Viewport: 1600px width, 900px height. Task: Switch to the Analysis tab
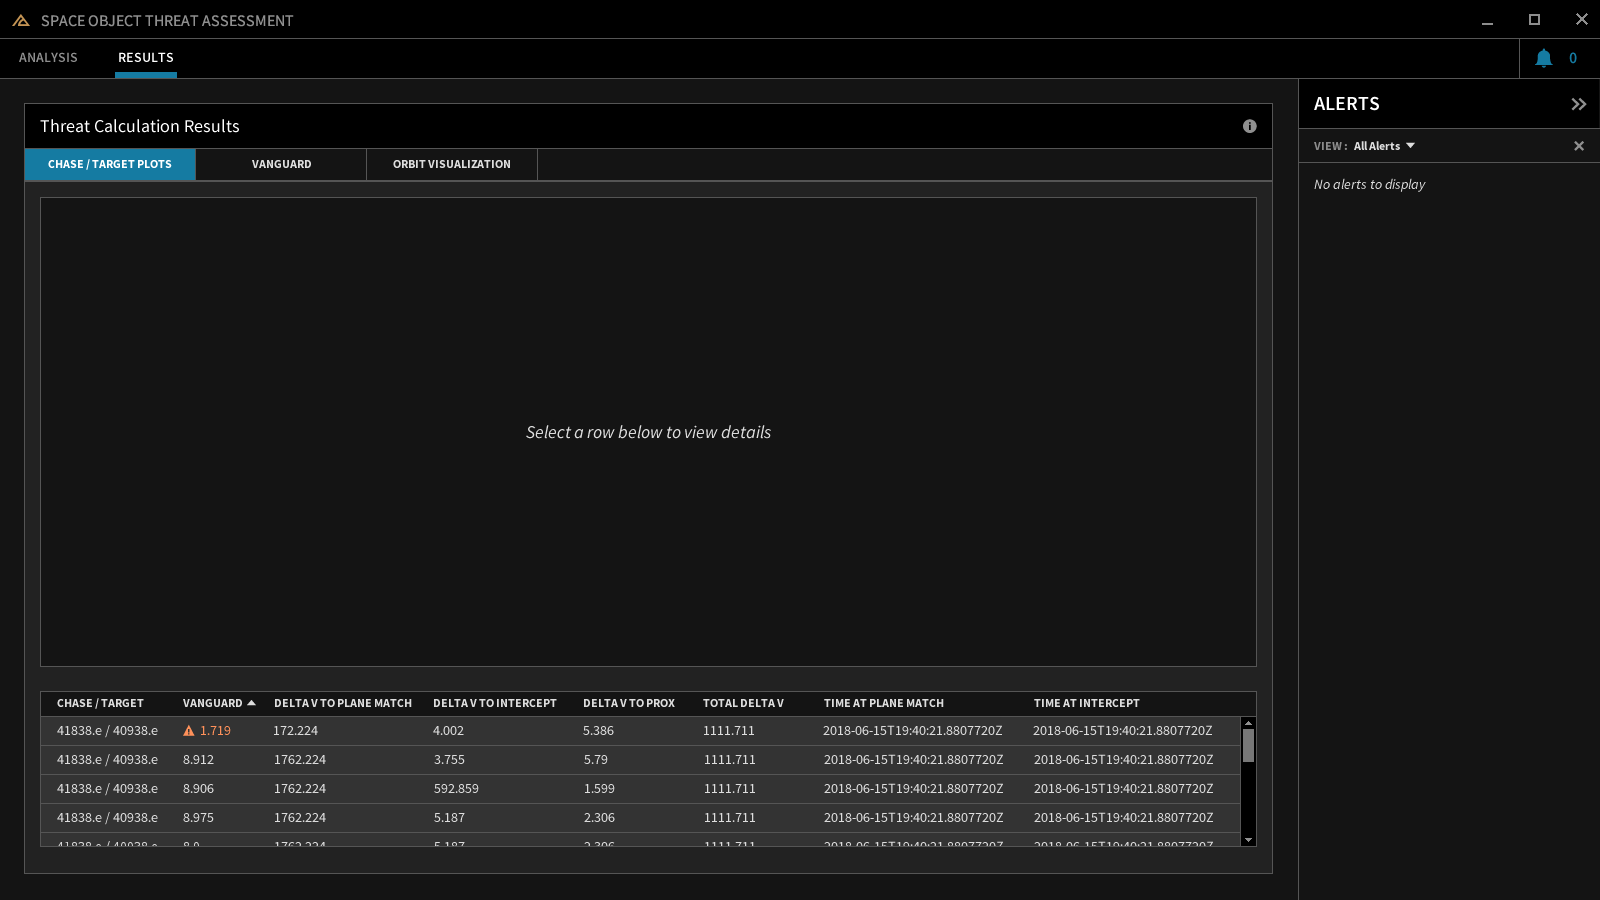click(48, 58)
